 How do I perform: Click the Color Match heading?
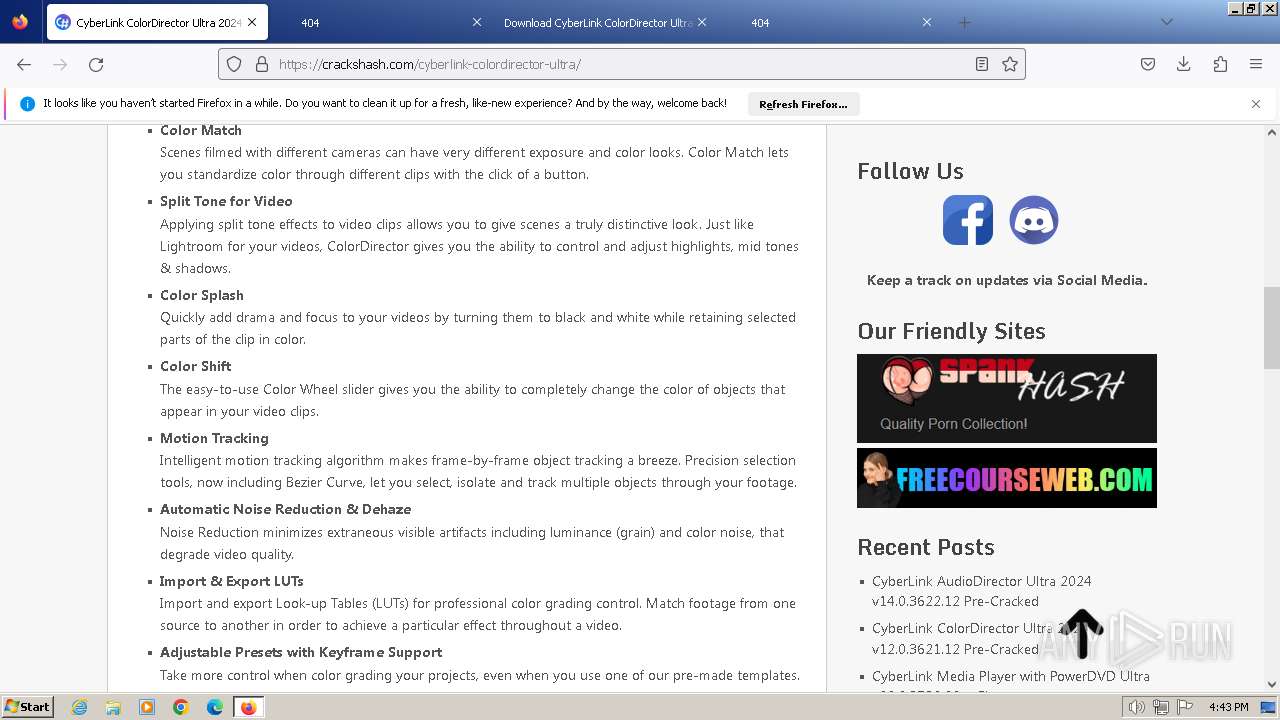pos(201,130)
